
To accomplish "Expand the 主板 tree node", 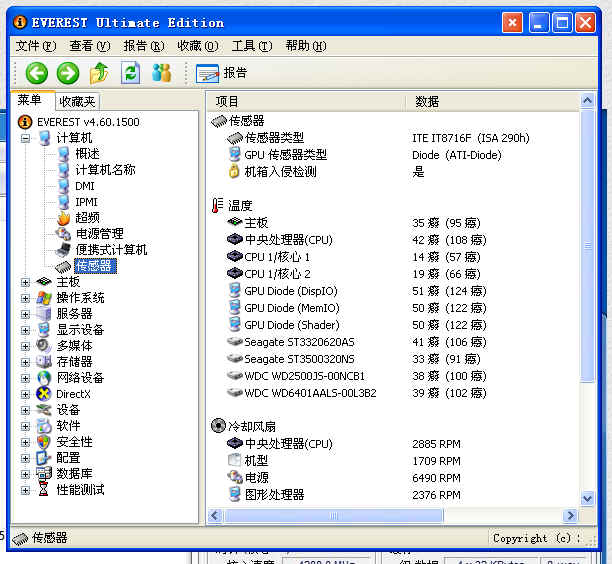I will 25,282.
